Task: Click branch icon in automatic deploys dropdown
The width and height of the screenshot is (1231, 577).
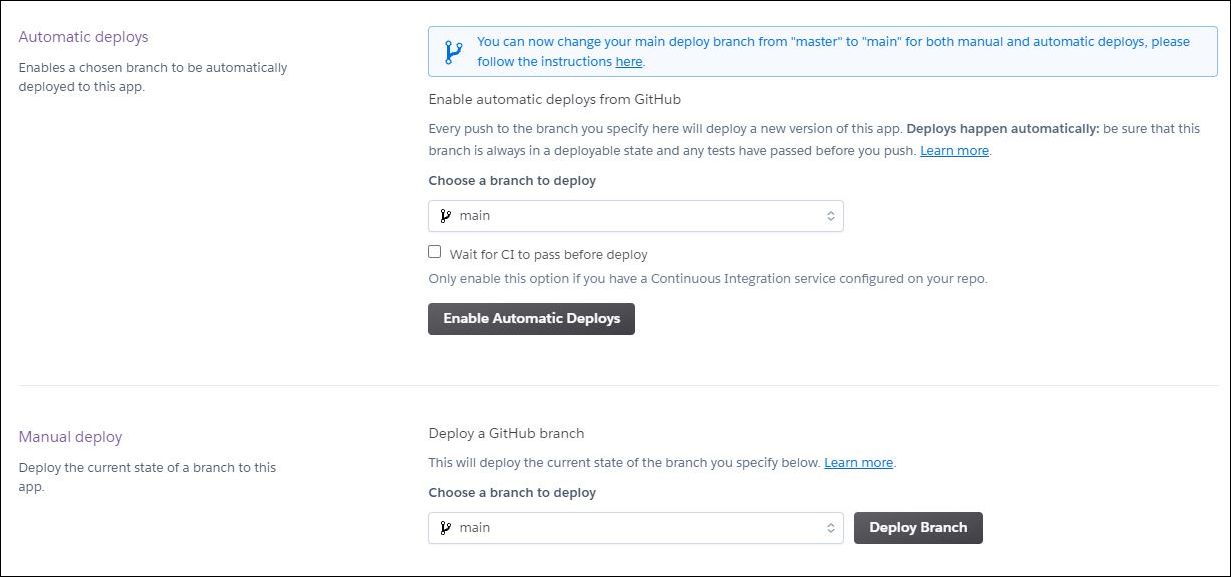Action: pos(446,216)
